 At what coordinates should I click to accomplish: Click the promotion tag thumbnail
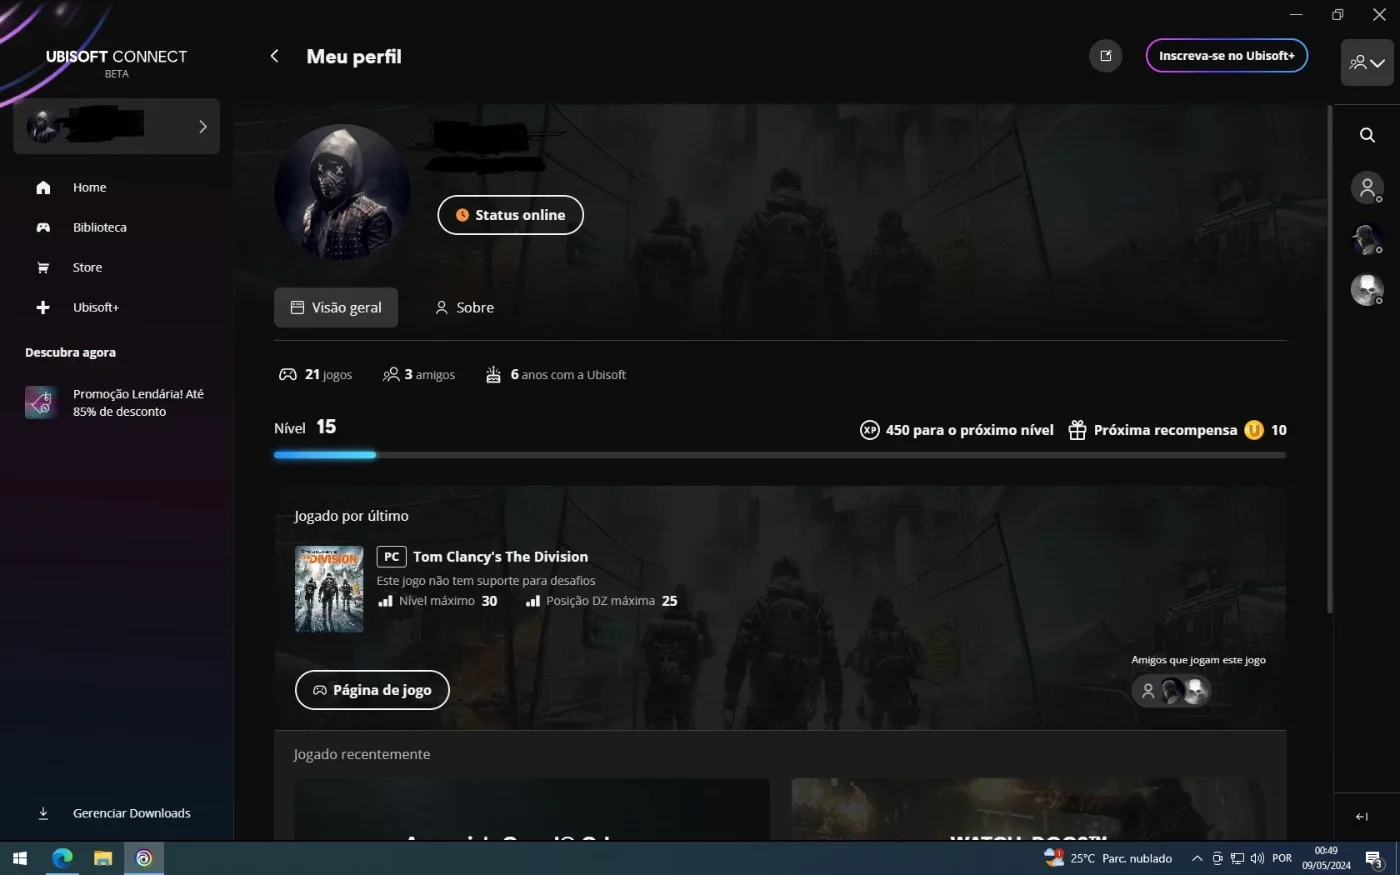[x=41, y=402]
